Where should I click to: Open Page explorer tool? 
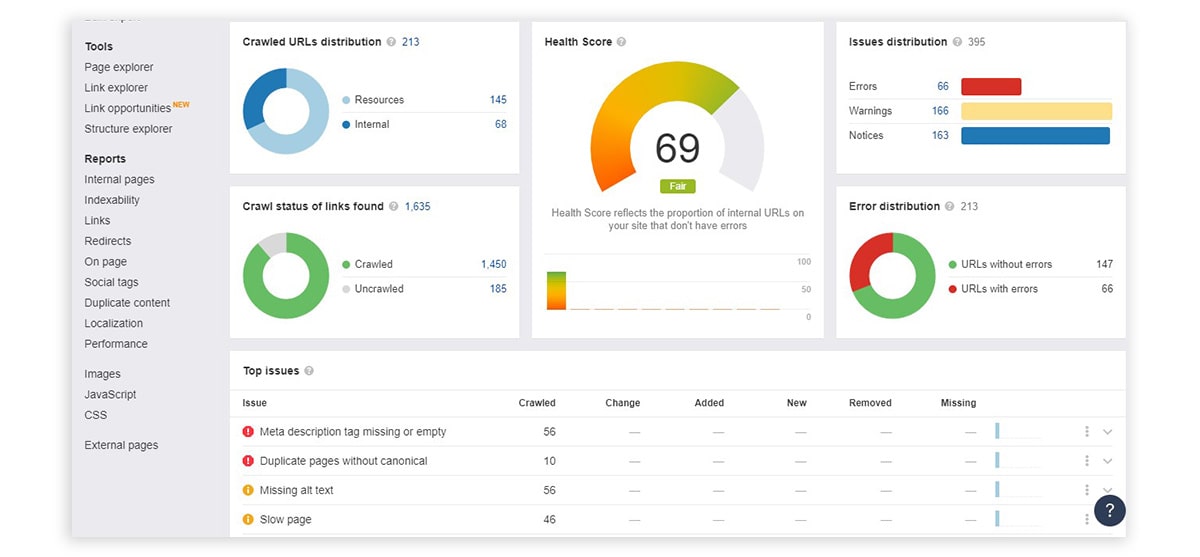tap(119, 67)
